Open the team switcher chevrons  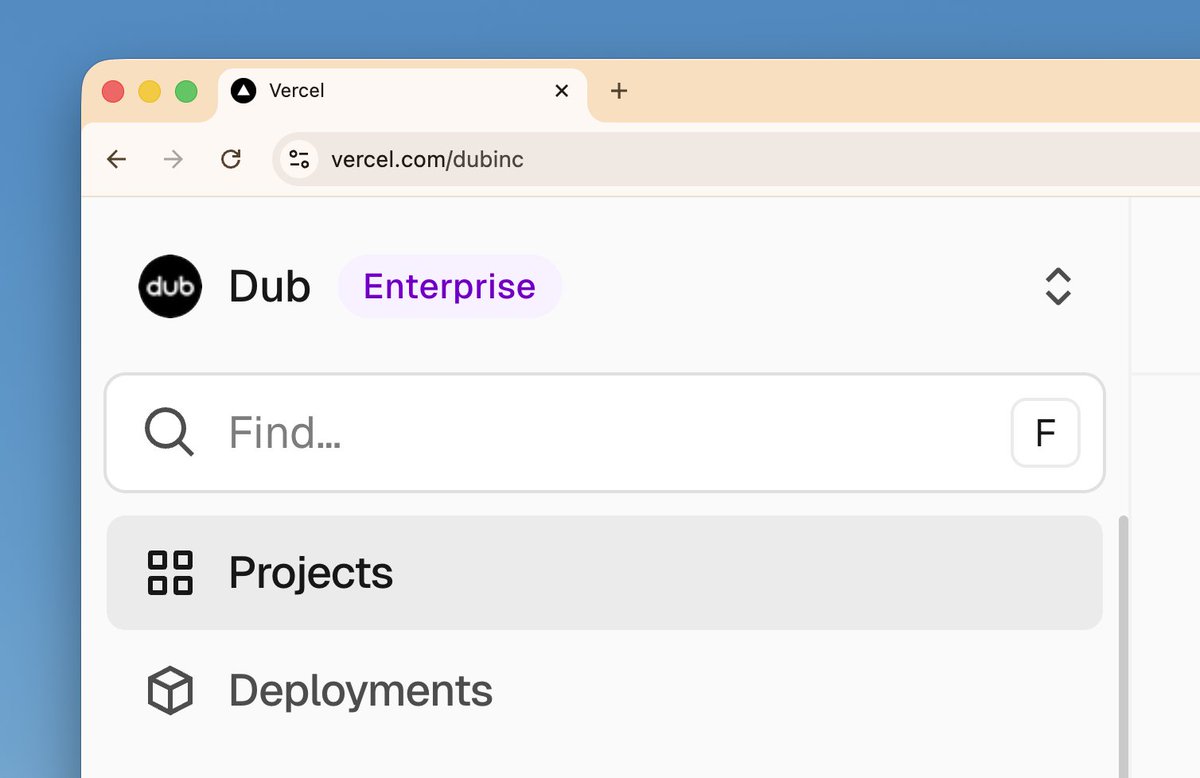(1058, 286)
